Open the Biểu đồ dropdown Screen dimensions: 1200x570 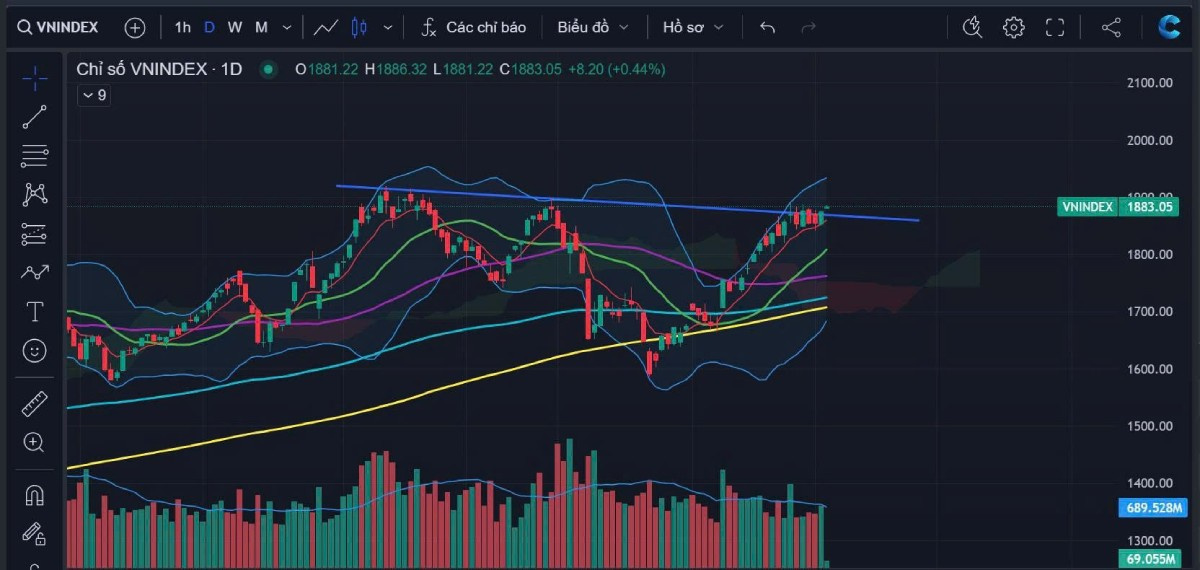[x=594, y=27]
